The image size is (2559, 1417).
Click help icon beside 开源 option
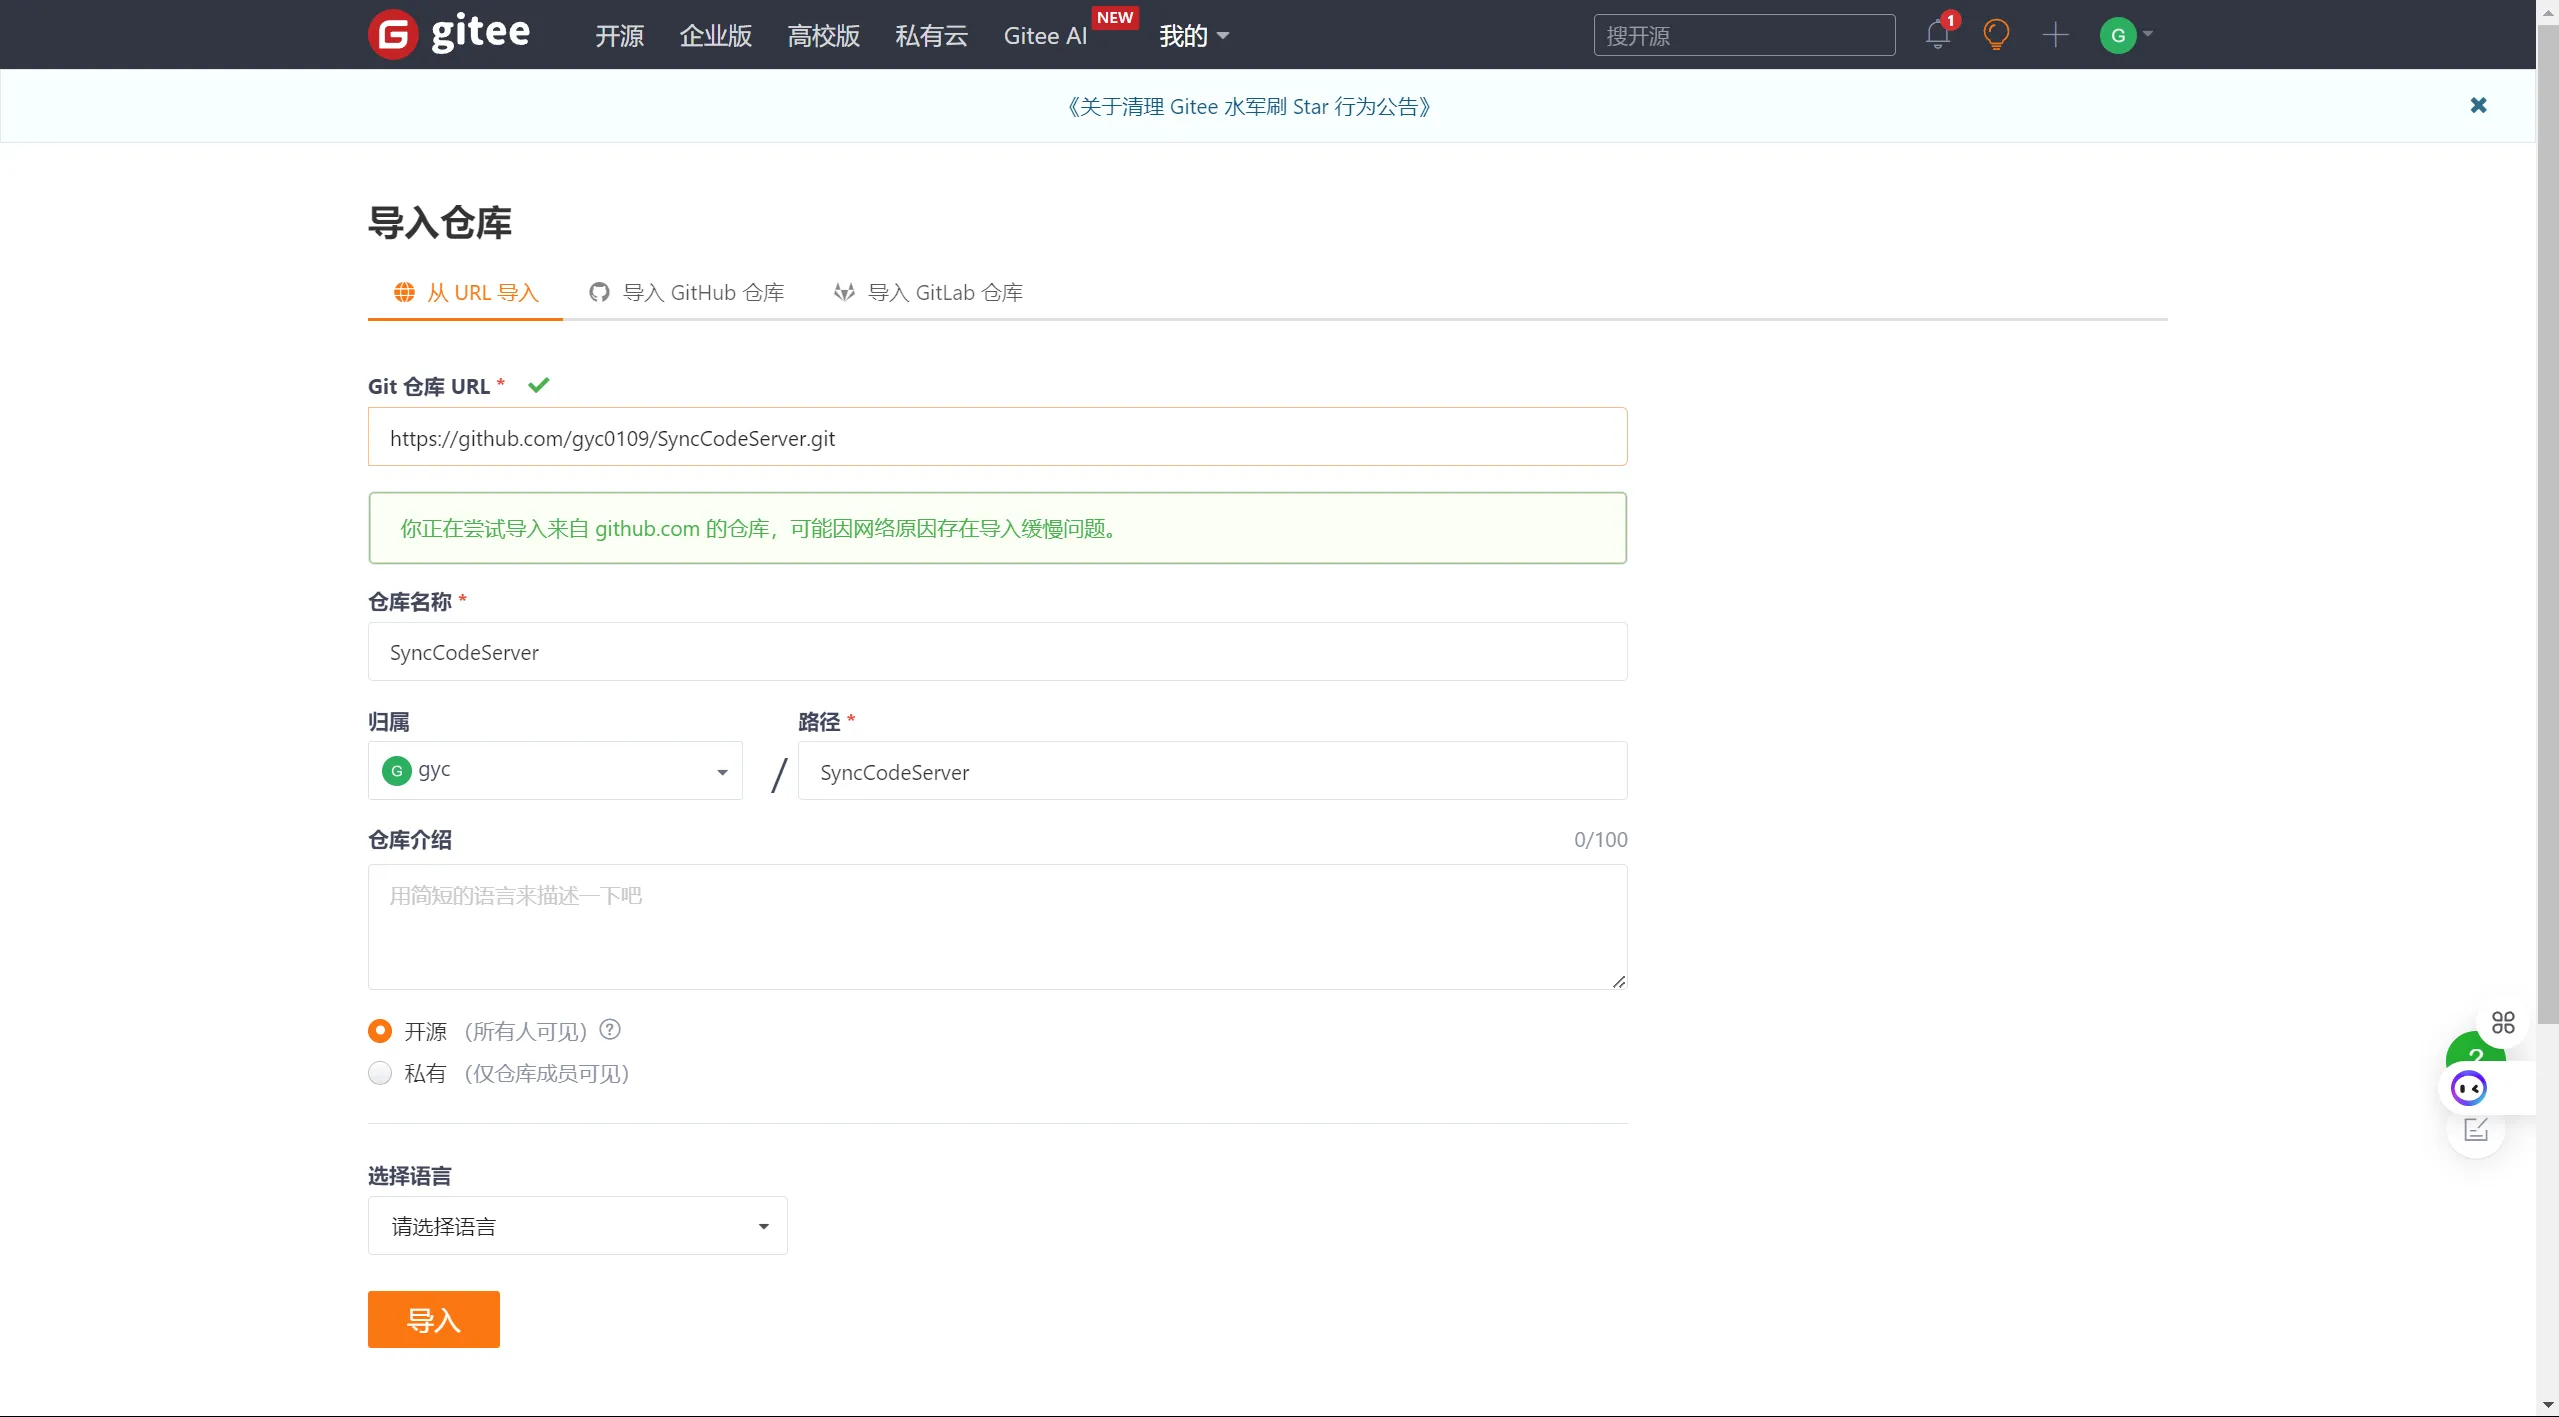[610, 1029]
